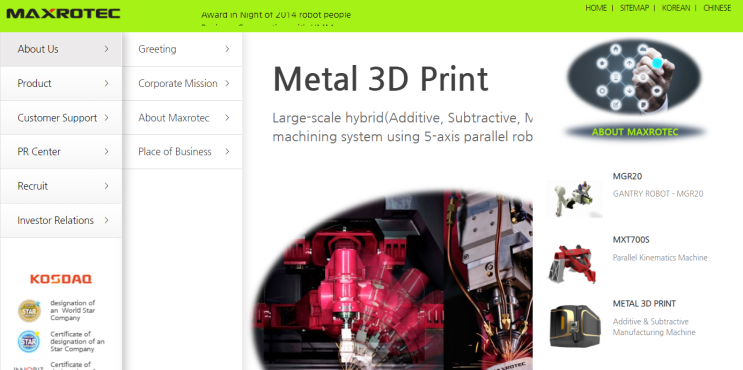Open the About Us menu
743x370 pixels.
[61, 49]
